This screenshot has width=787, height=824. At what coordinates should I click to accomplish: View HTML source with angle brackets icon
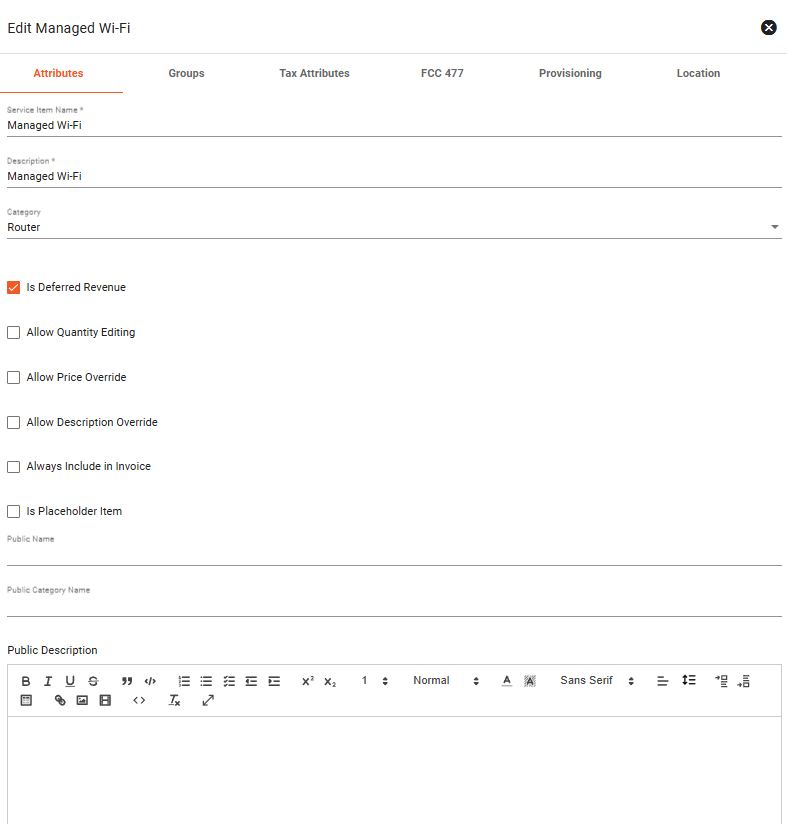139,700
